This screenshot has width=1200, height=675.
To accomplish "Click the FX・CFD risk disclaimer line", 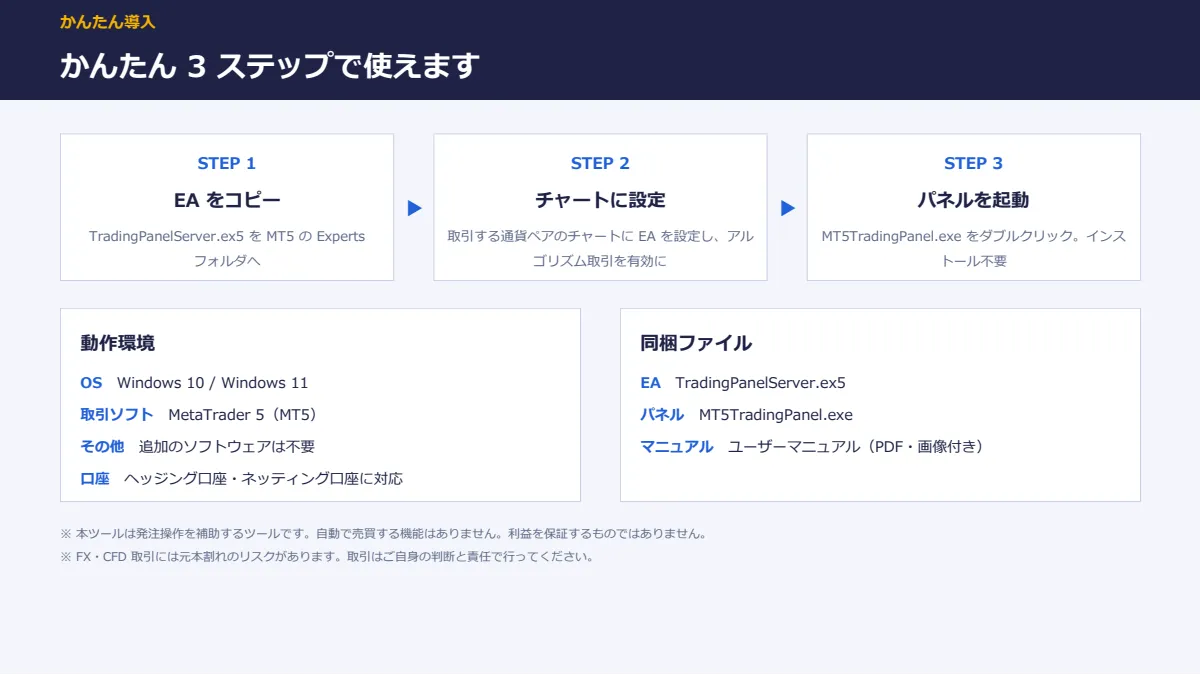I will pos(327,557).
